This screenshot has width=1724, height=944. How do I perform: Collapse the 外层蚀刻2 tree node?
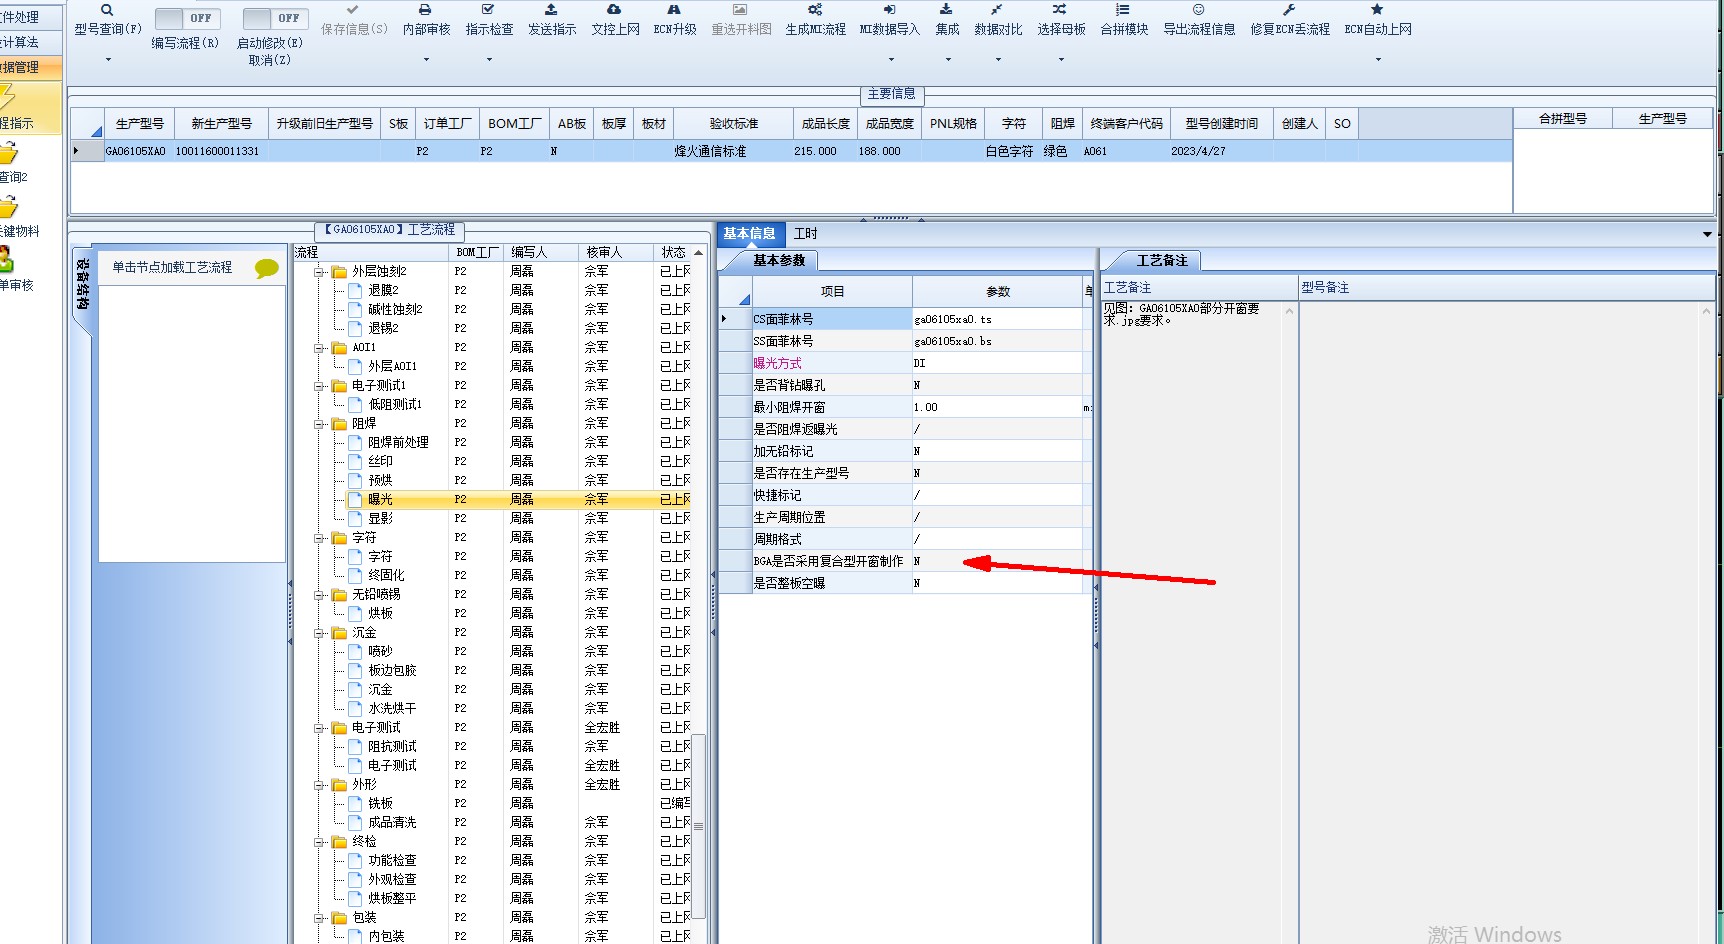point(320,272)
